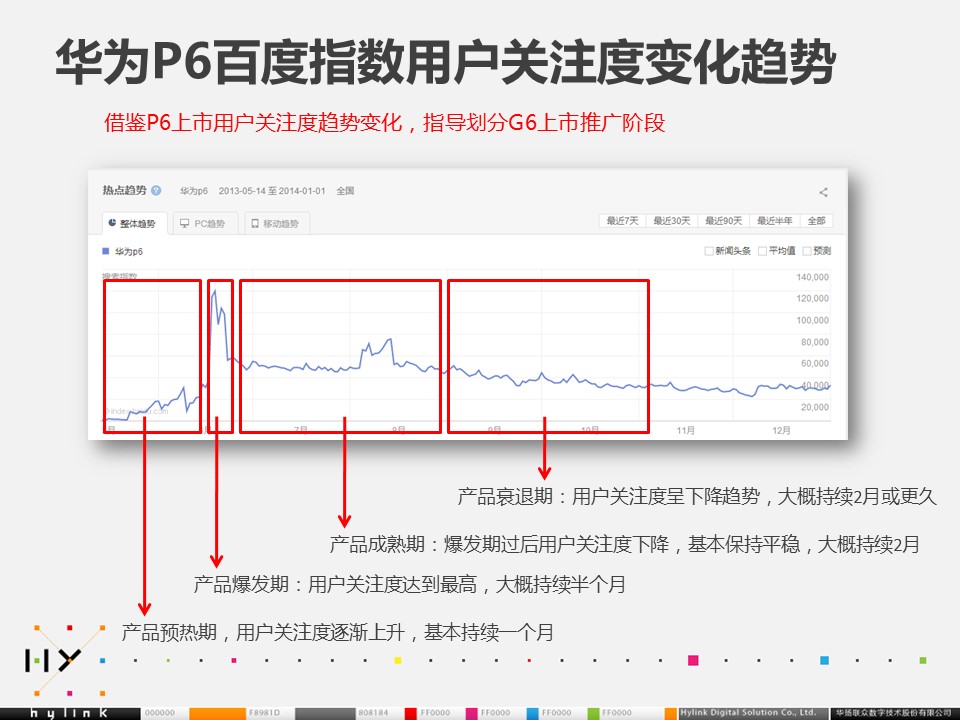Open the 全国 region selector
The height and width of the screenshot is (720, 960).
pos(345,190)
